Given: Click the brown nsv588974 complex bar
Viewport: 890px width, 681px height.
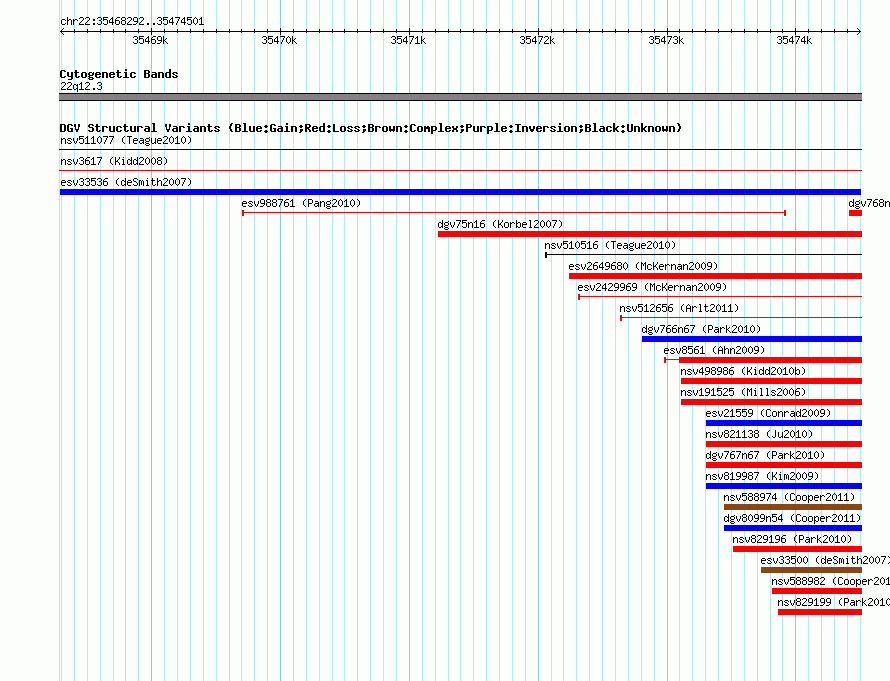Looking at the screenshot, I should pyautogui.click(x=793, y=507).
